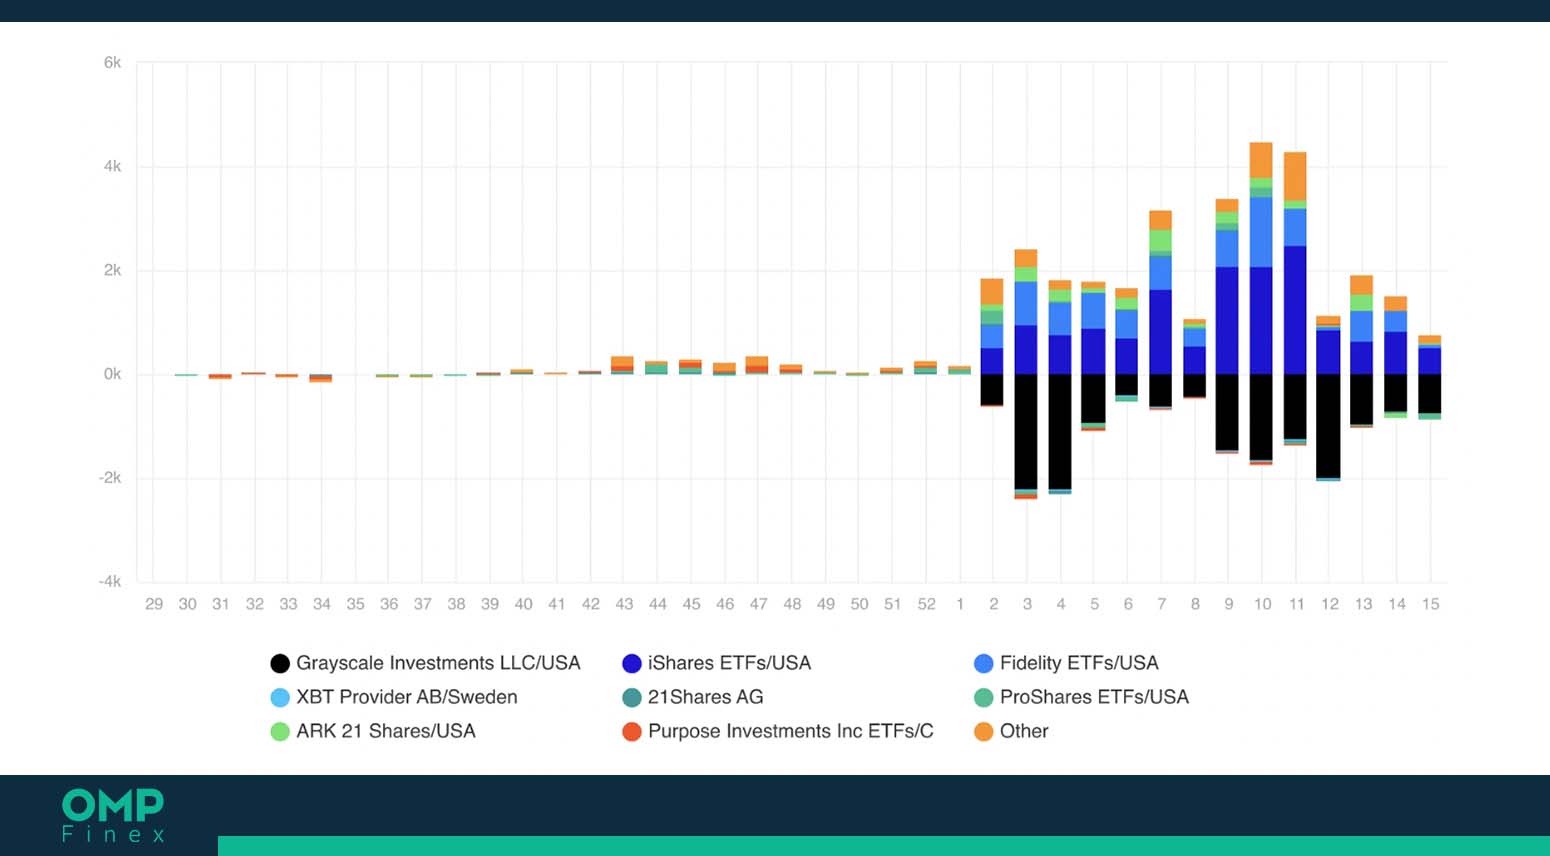Click x-axis week label '40'
This screenshot has height=856, width=1550.
(523, 604)
